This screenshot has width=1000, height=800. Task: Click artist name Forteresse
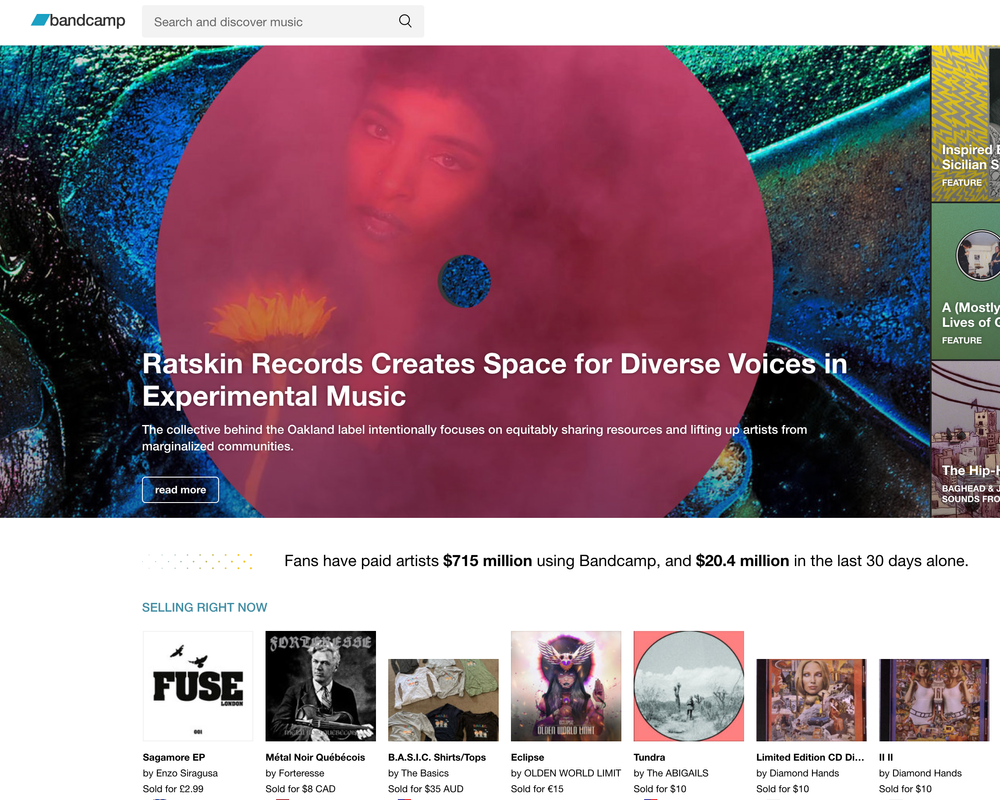(301, 773)
